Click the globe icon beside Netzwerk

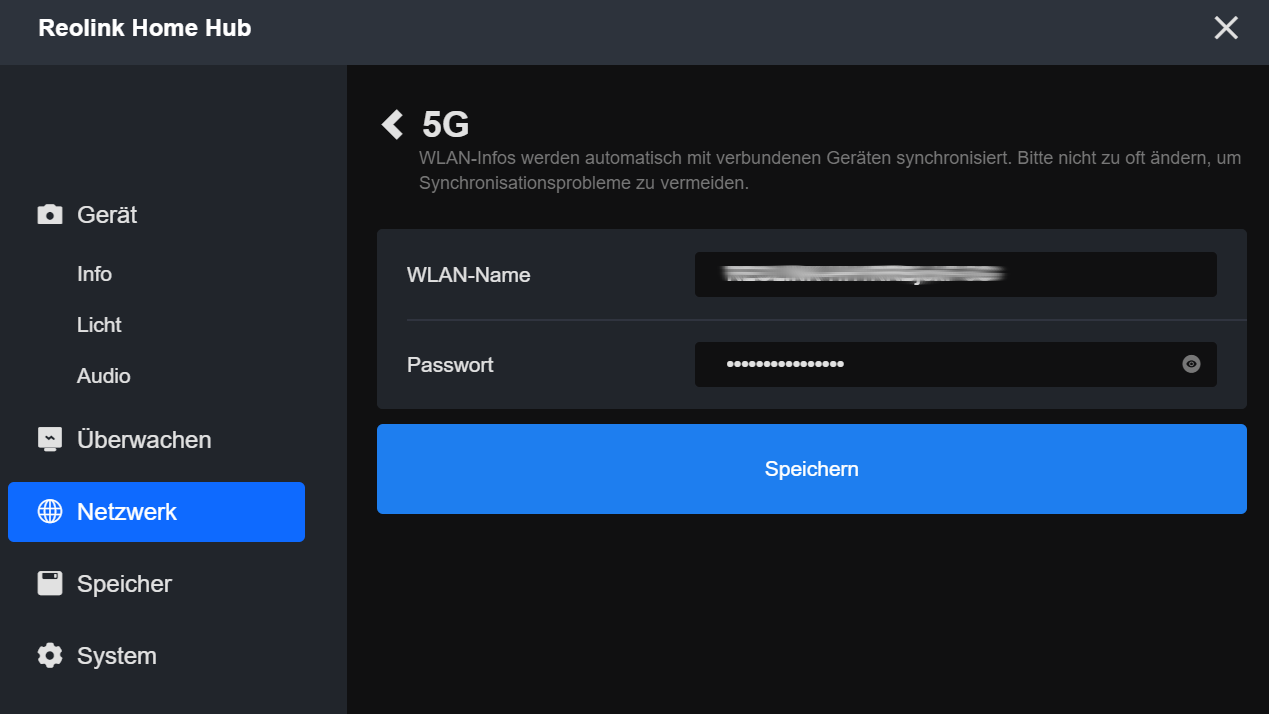coord(50,512)
